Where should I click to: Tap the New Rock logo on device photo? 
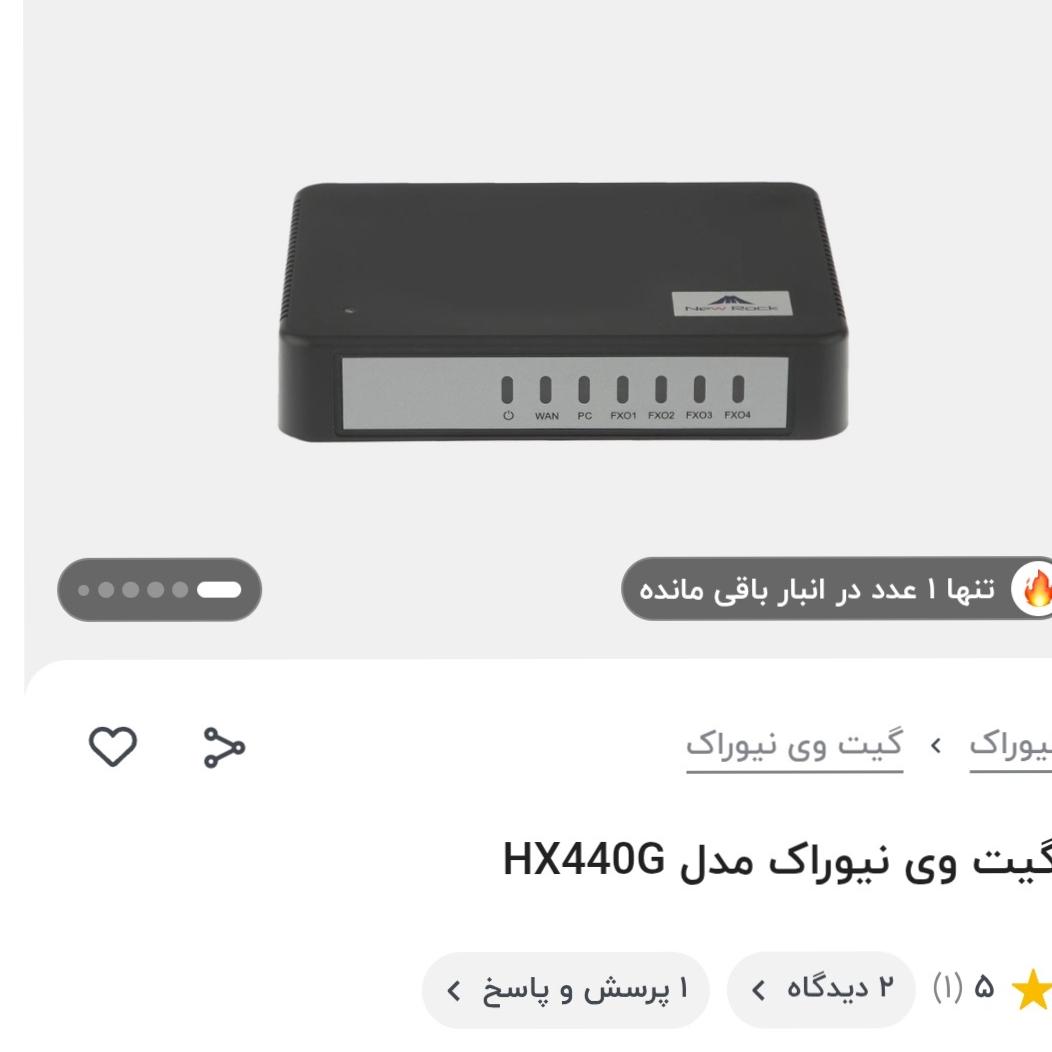731,304
